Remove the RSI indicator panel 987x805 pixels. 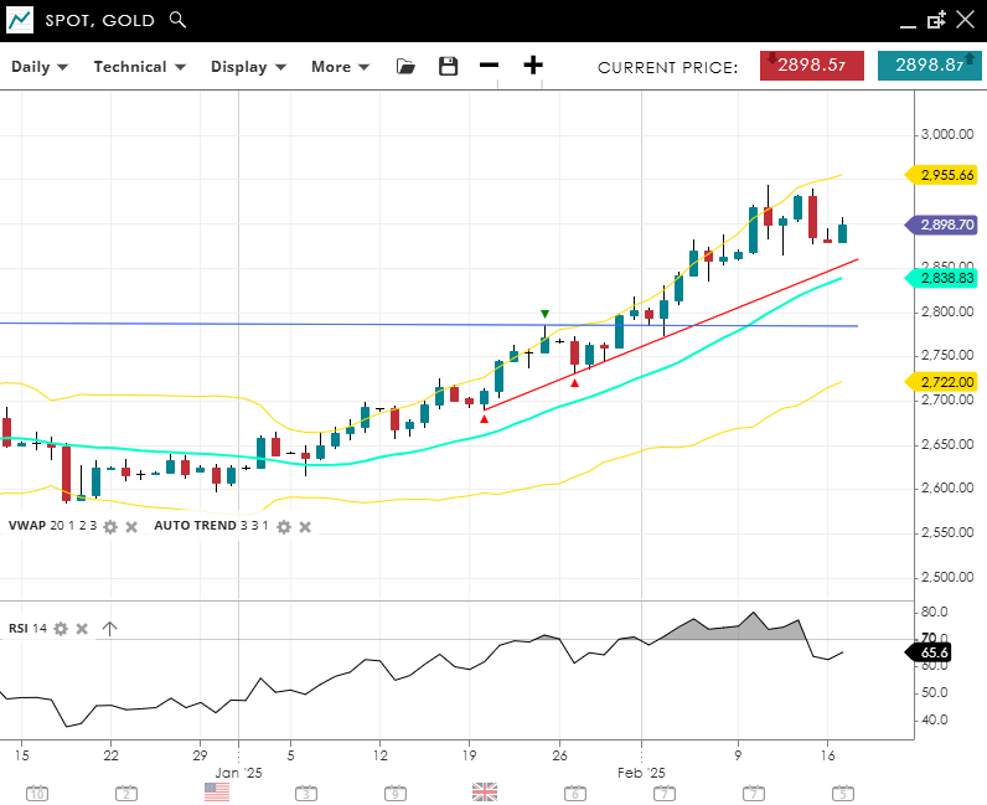coord(82,629)
